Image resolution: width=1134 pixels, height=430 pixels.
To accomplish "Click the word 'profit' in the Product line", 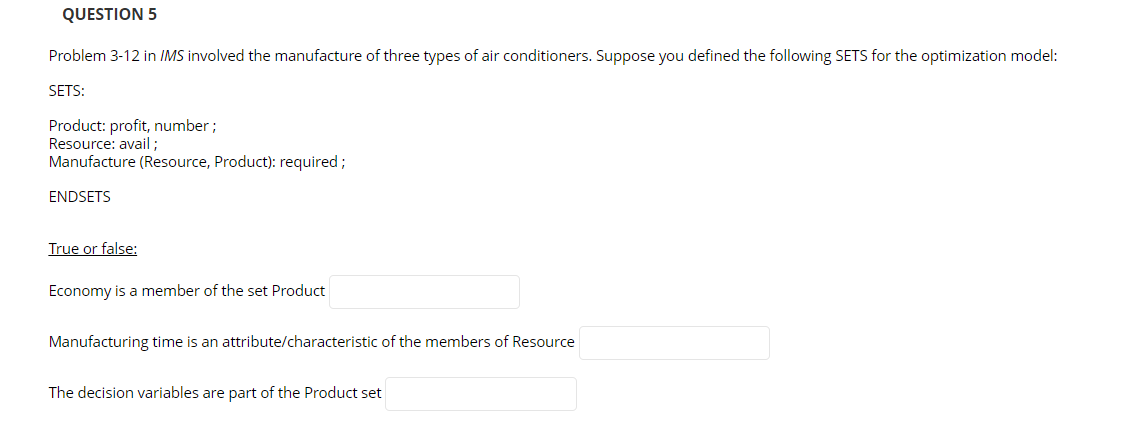I will pyautogui.click(x=129, y=126).
